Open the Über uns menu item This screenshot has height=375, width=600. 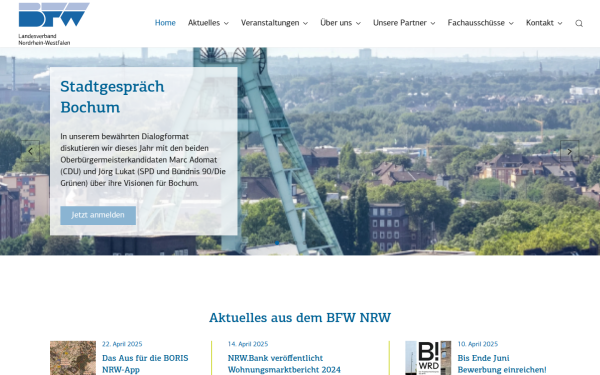pyautogui.click(x=336, y=23)
